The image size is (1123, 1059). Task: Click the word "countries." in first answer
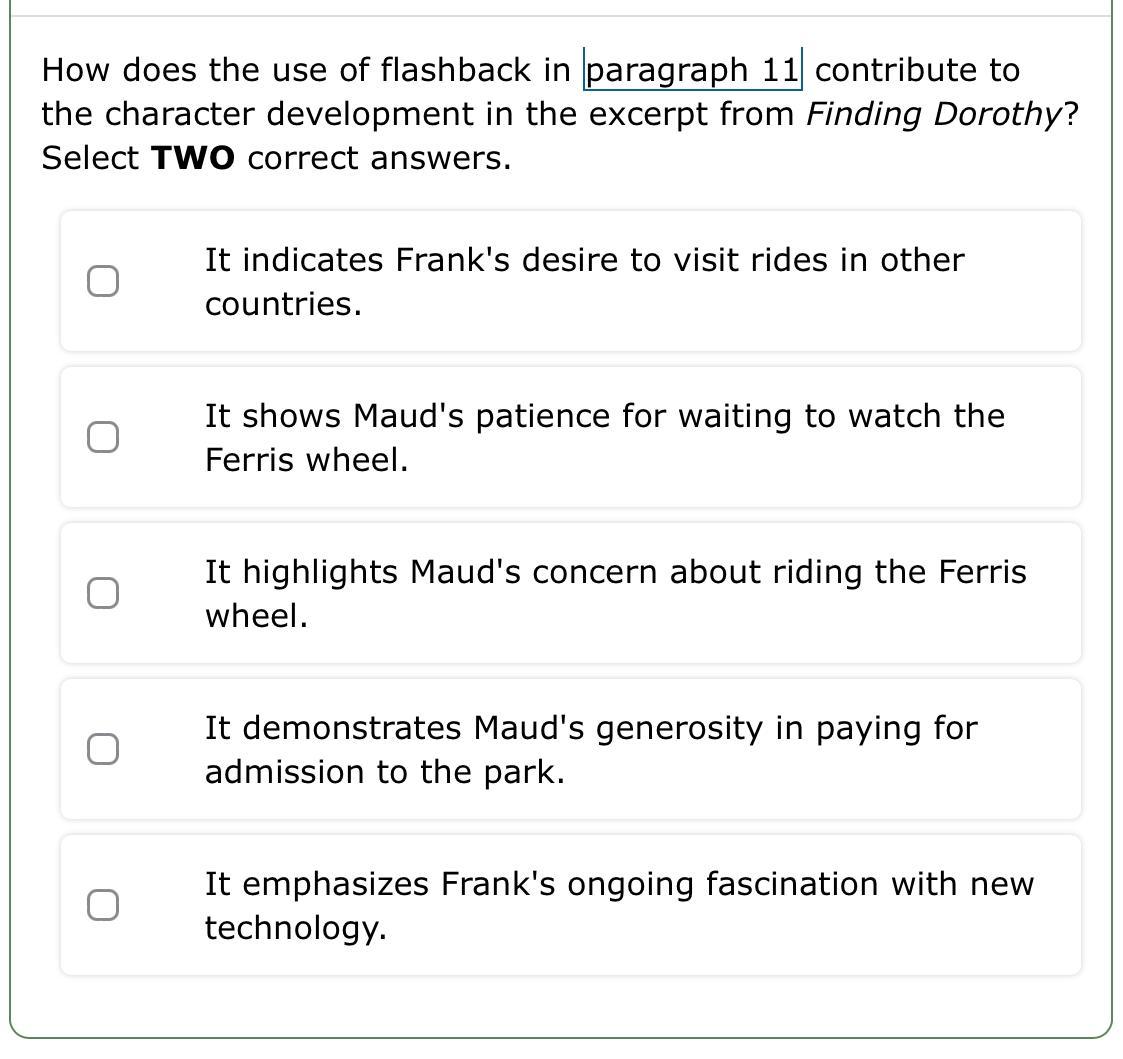tap(283, 305)
